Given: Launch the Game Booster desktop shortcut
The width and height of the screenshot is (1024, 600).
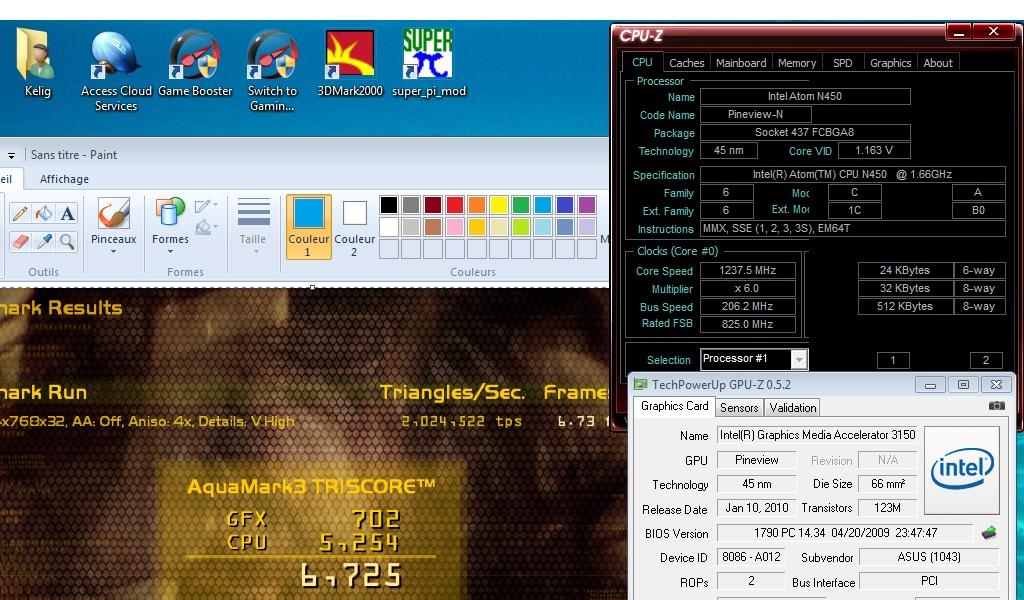Looking at the screenshot, I should click(x=195, y=63).
